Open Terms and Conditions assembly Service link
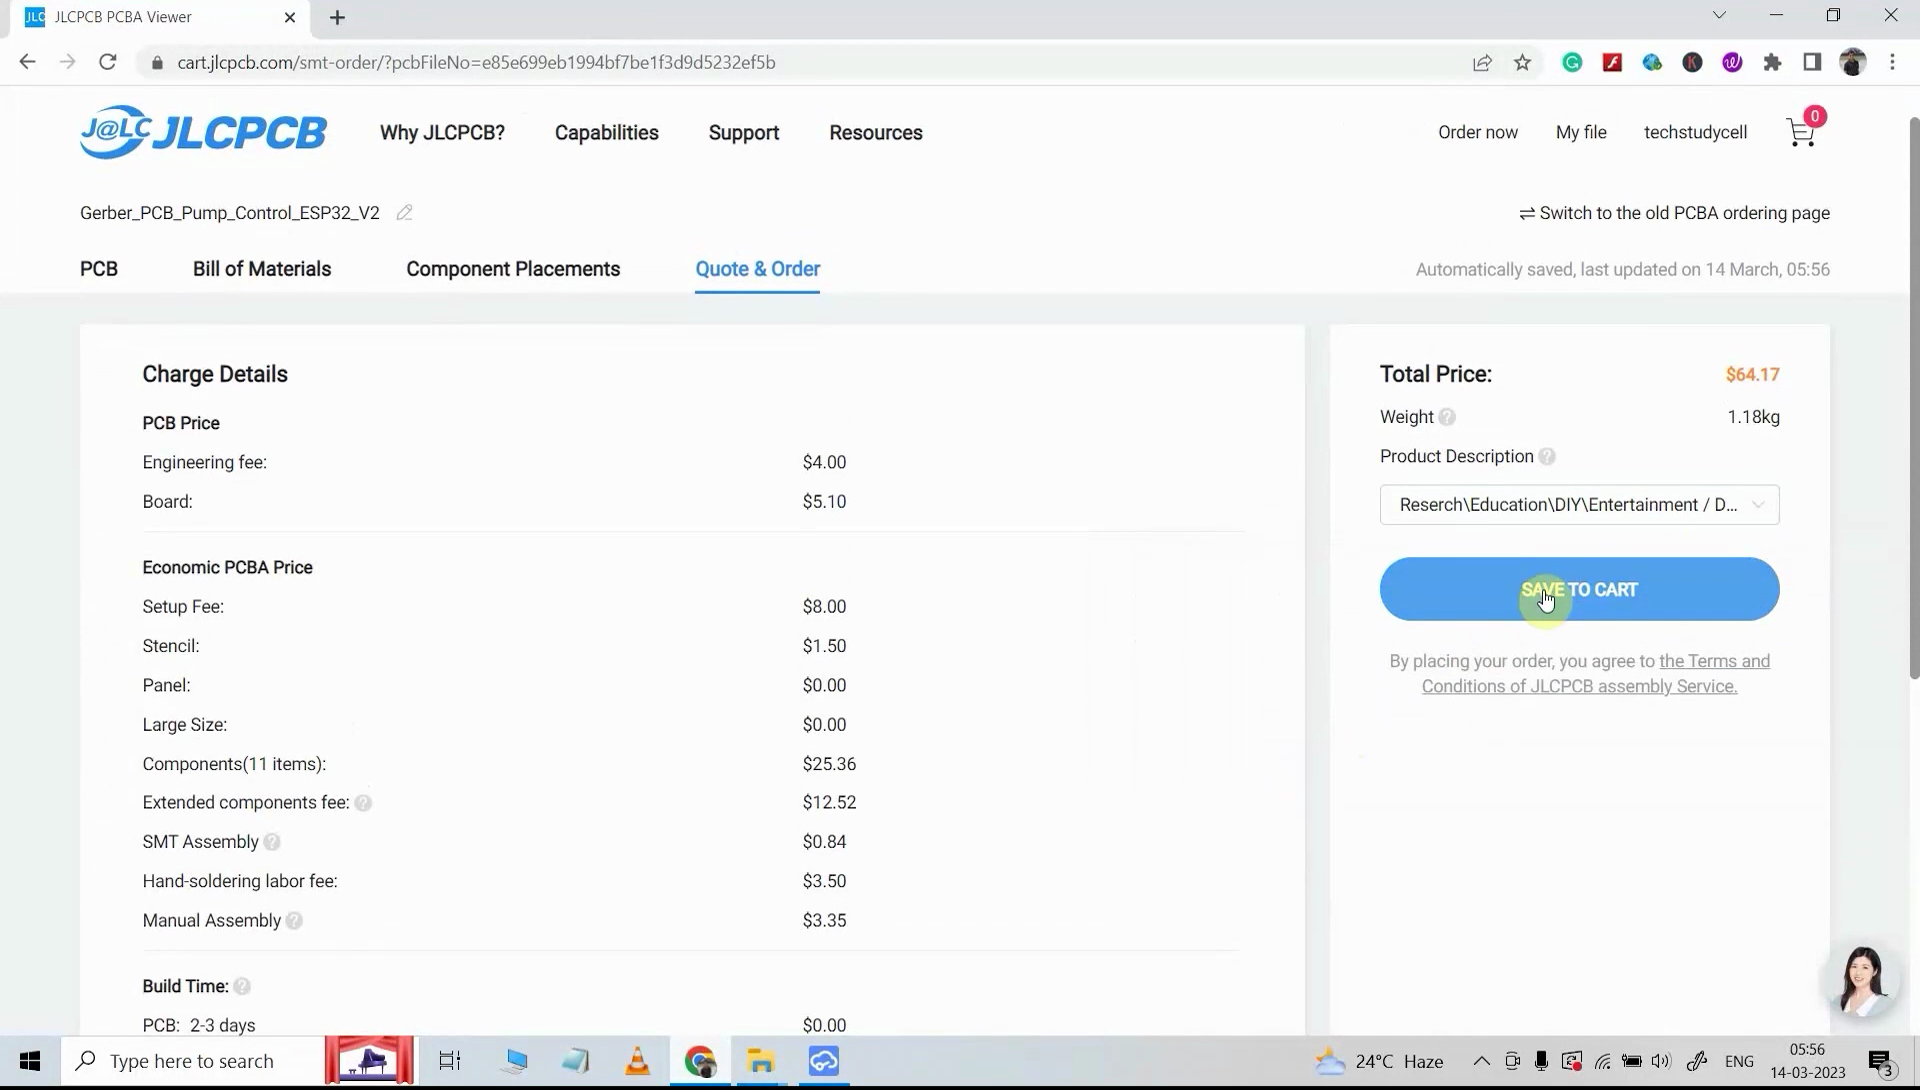 pos(1579,686)
